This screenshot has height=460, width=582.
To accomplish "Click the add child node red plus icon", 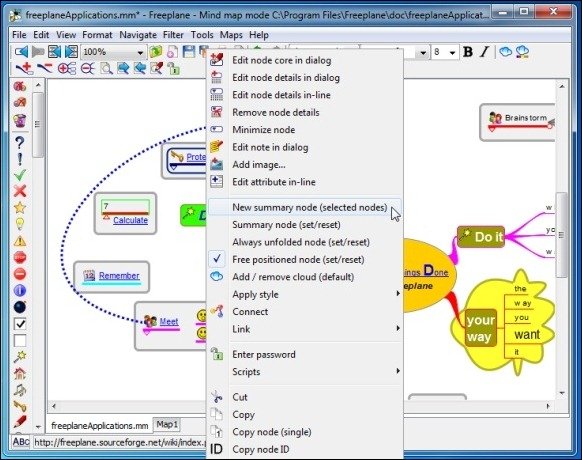I will (24, 69).
